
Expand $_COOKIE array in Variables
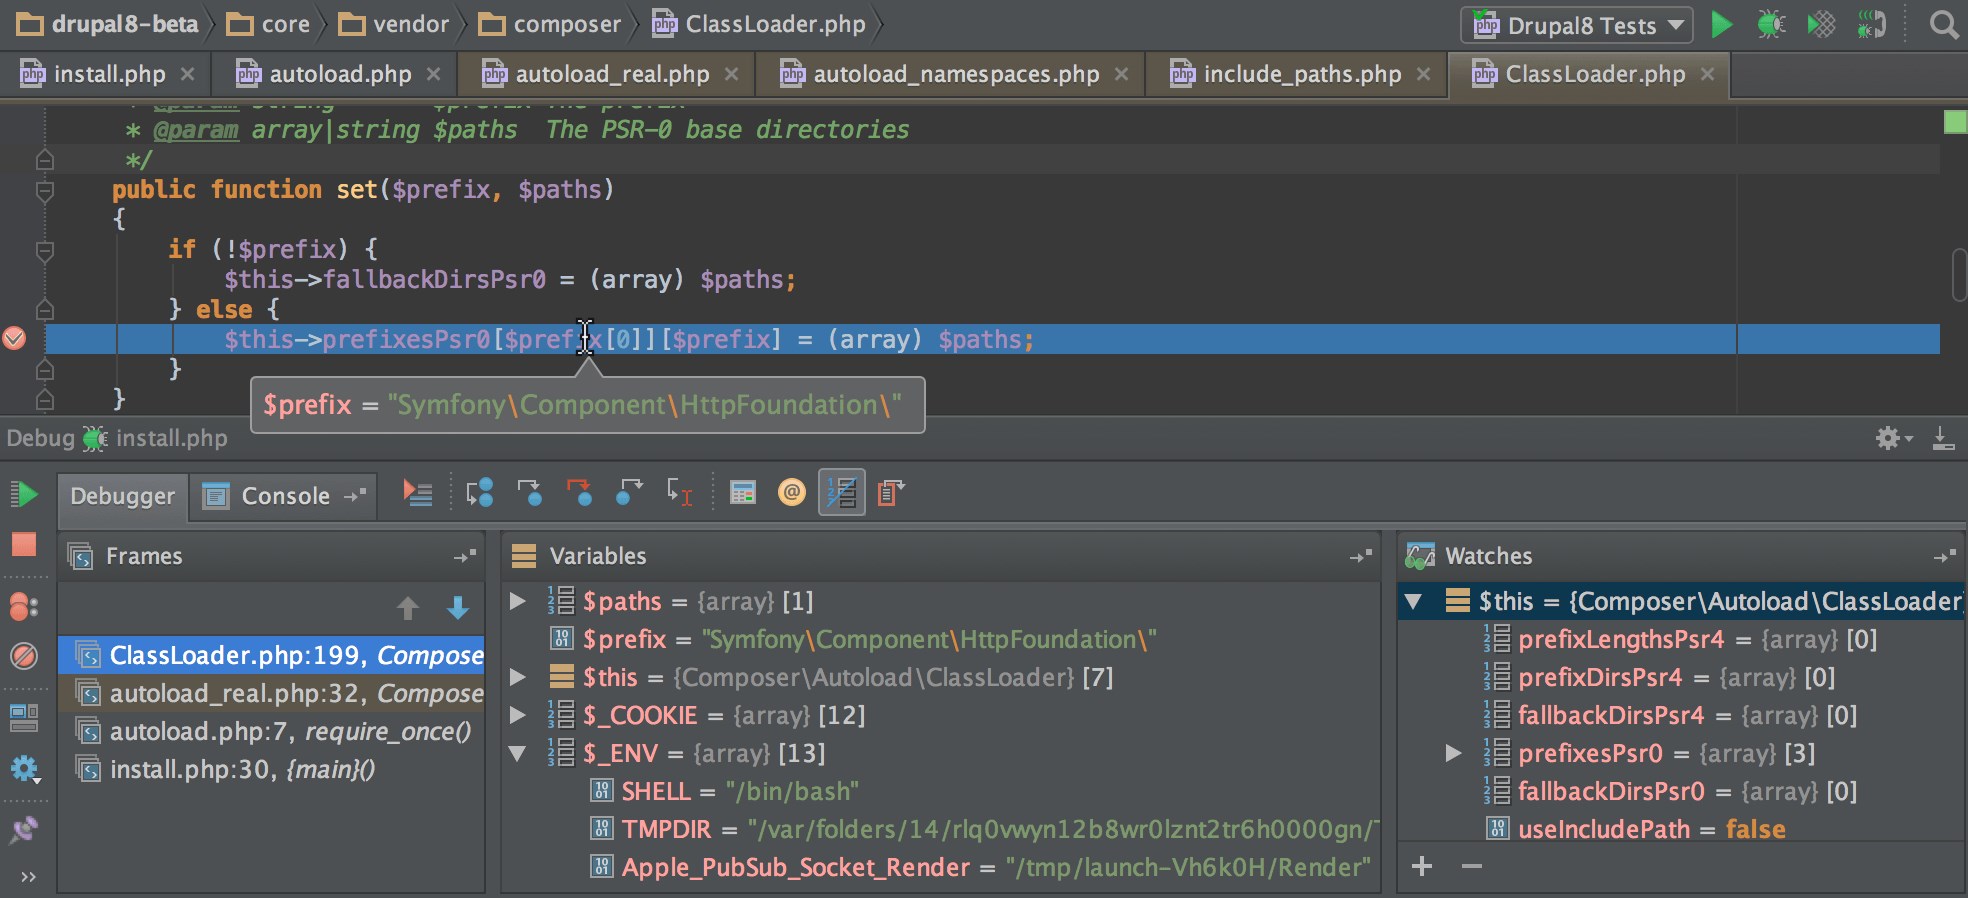[518, 715]
